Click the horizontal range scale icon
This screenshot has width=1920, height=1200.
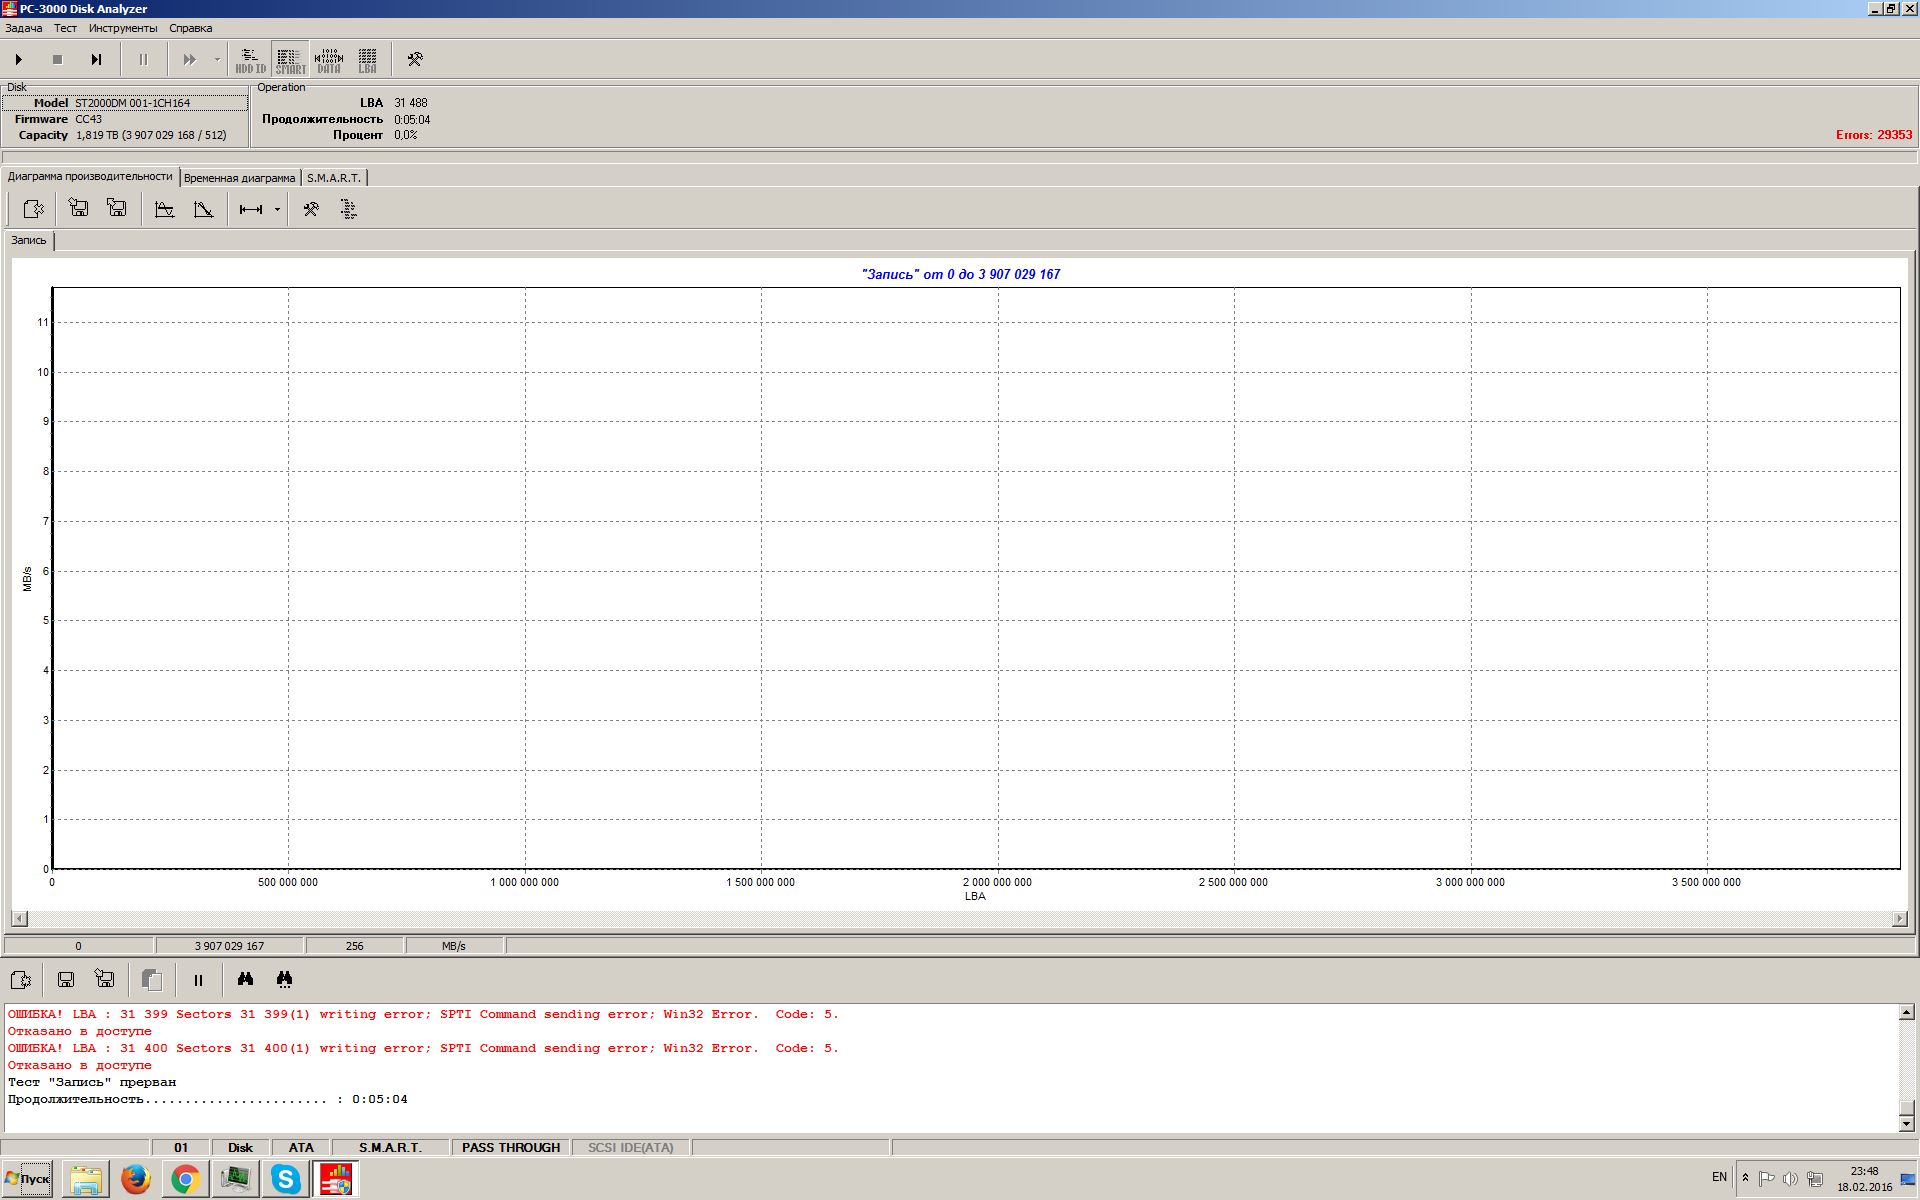(x=250, y=209)
